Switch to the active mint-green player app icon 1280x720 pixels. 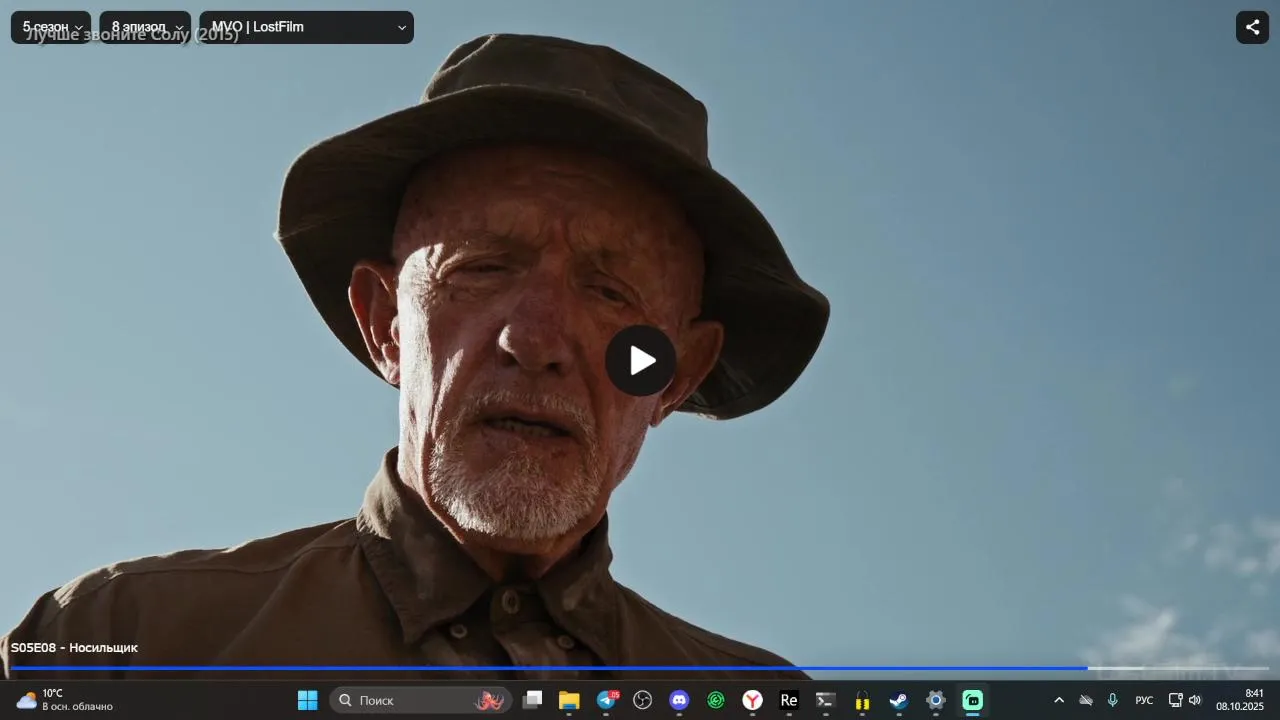pos(972,700)
